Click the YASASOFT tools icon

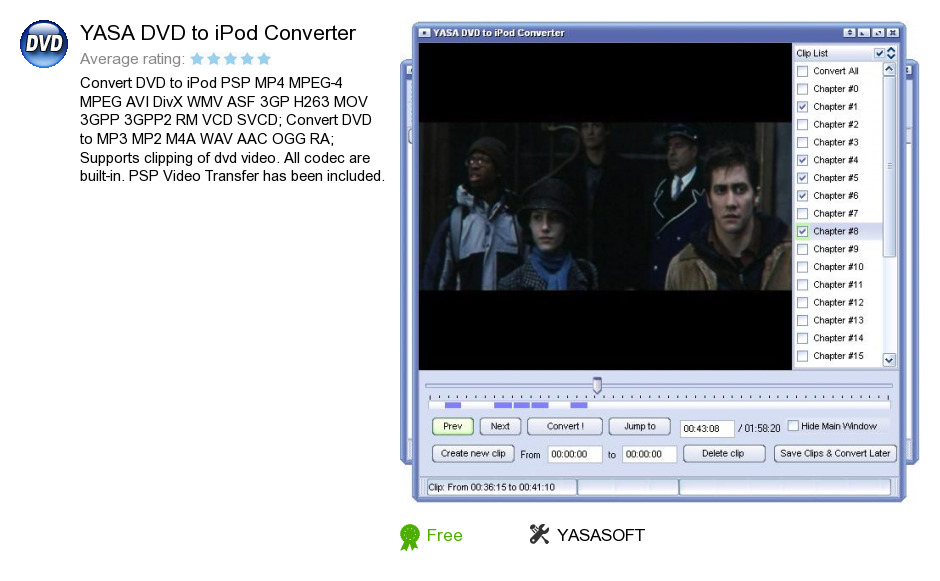tap(539, 534)
